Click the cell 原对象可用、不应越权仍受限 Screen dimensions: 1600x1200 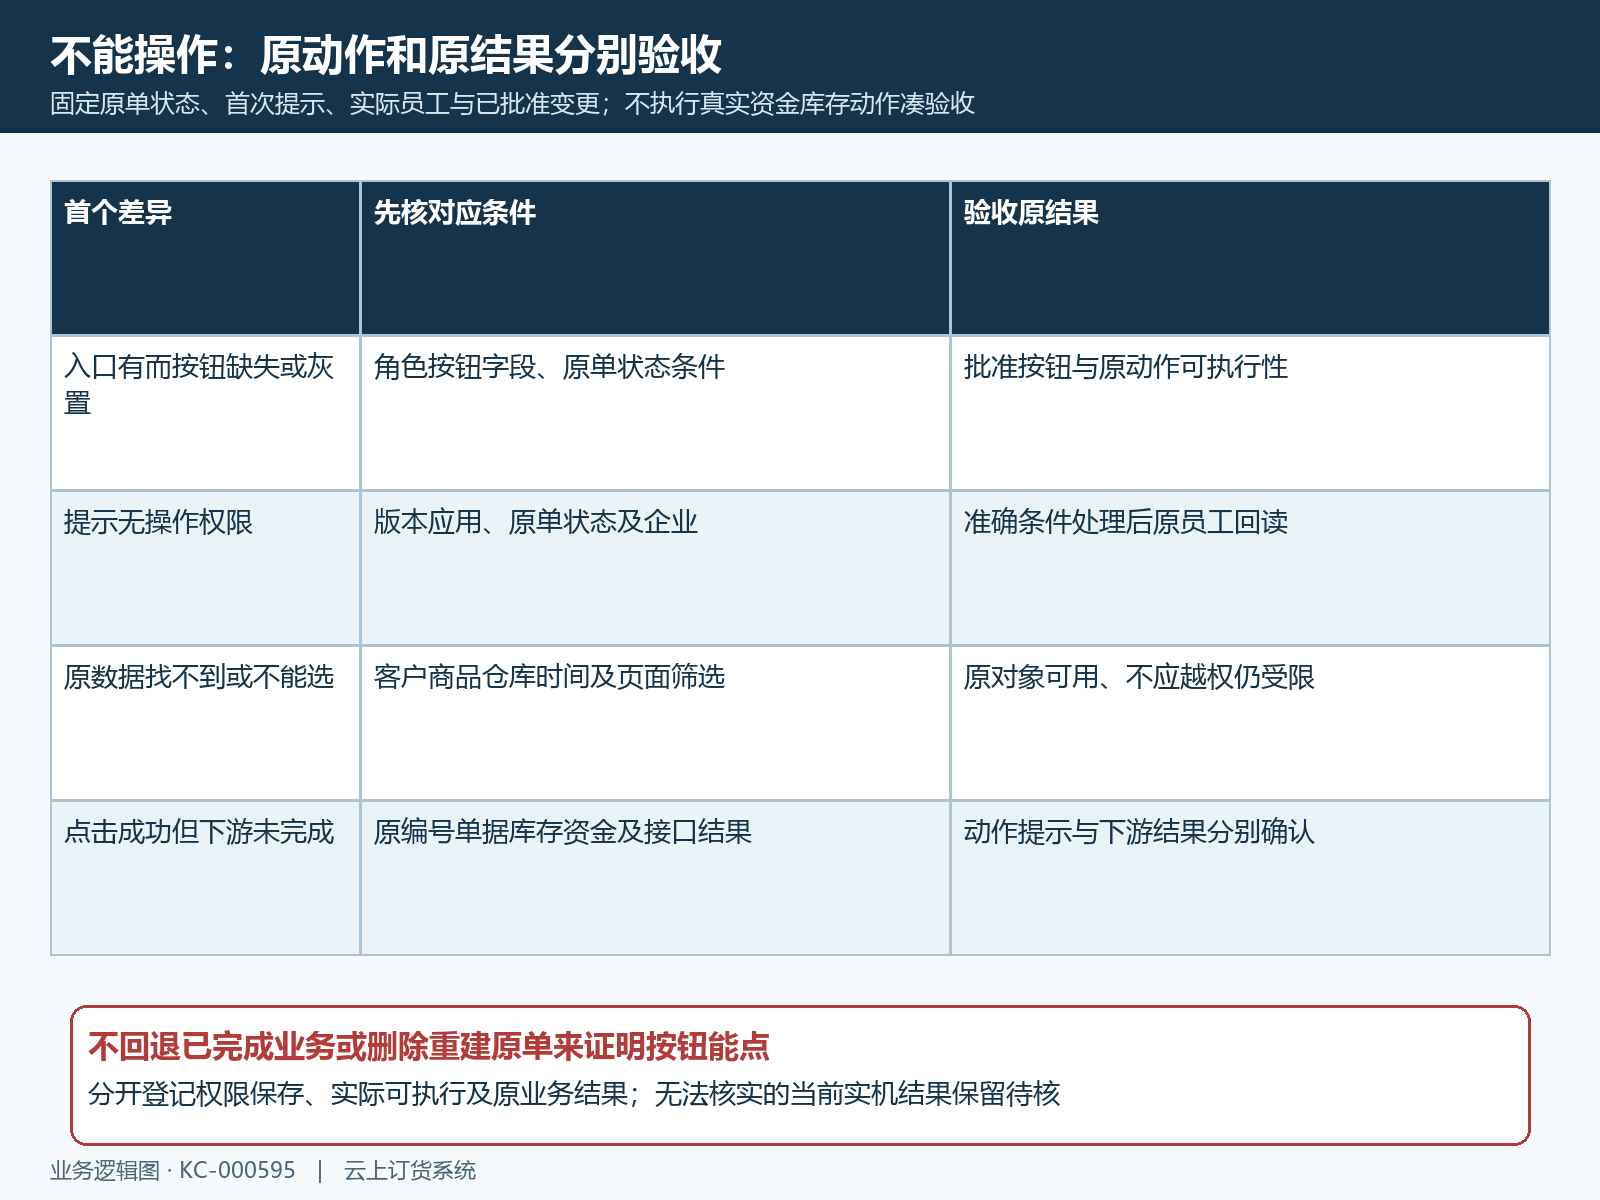click(x=1250, y=723)
